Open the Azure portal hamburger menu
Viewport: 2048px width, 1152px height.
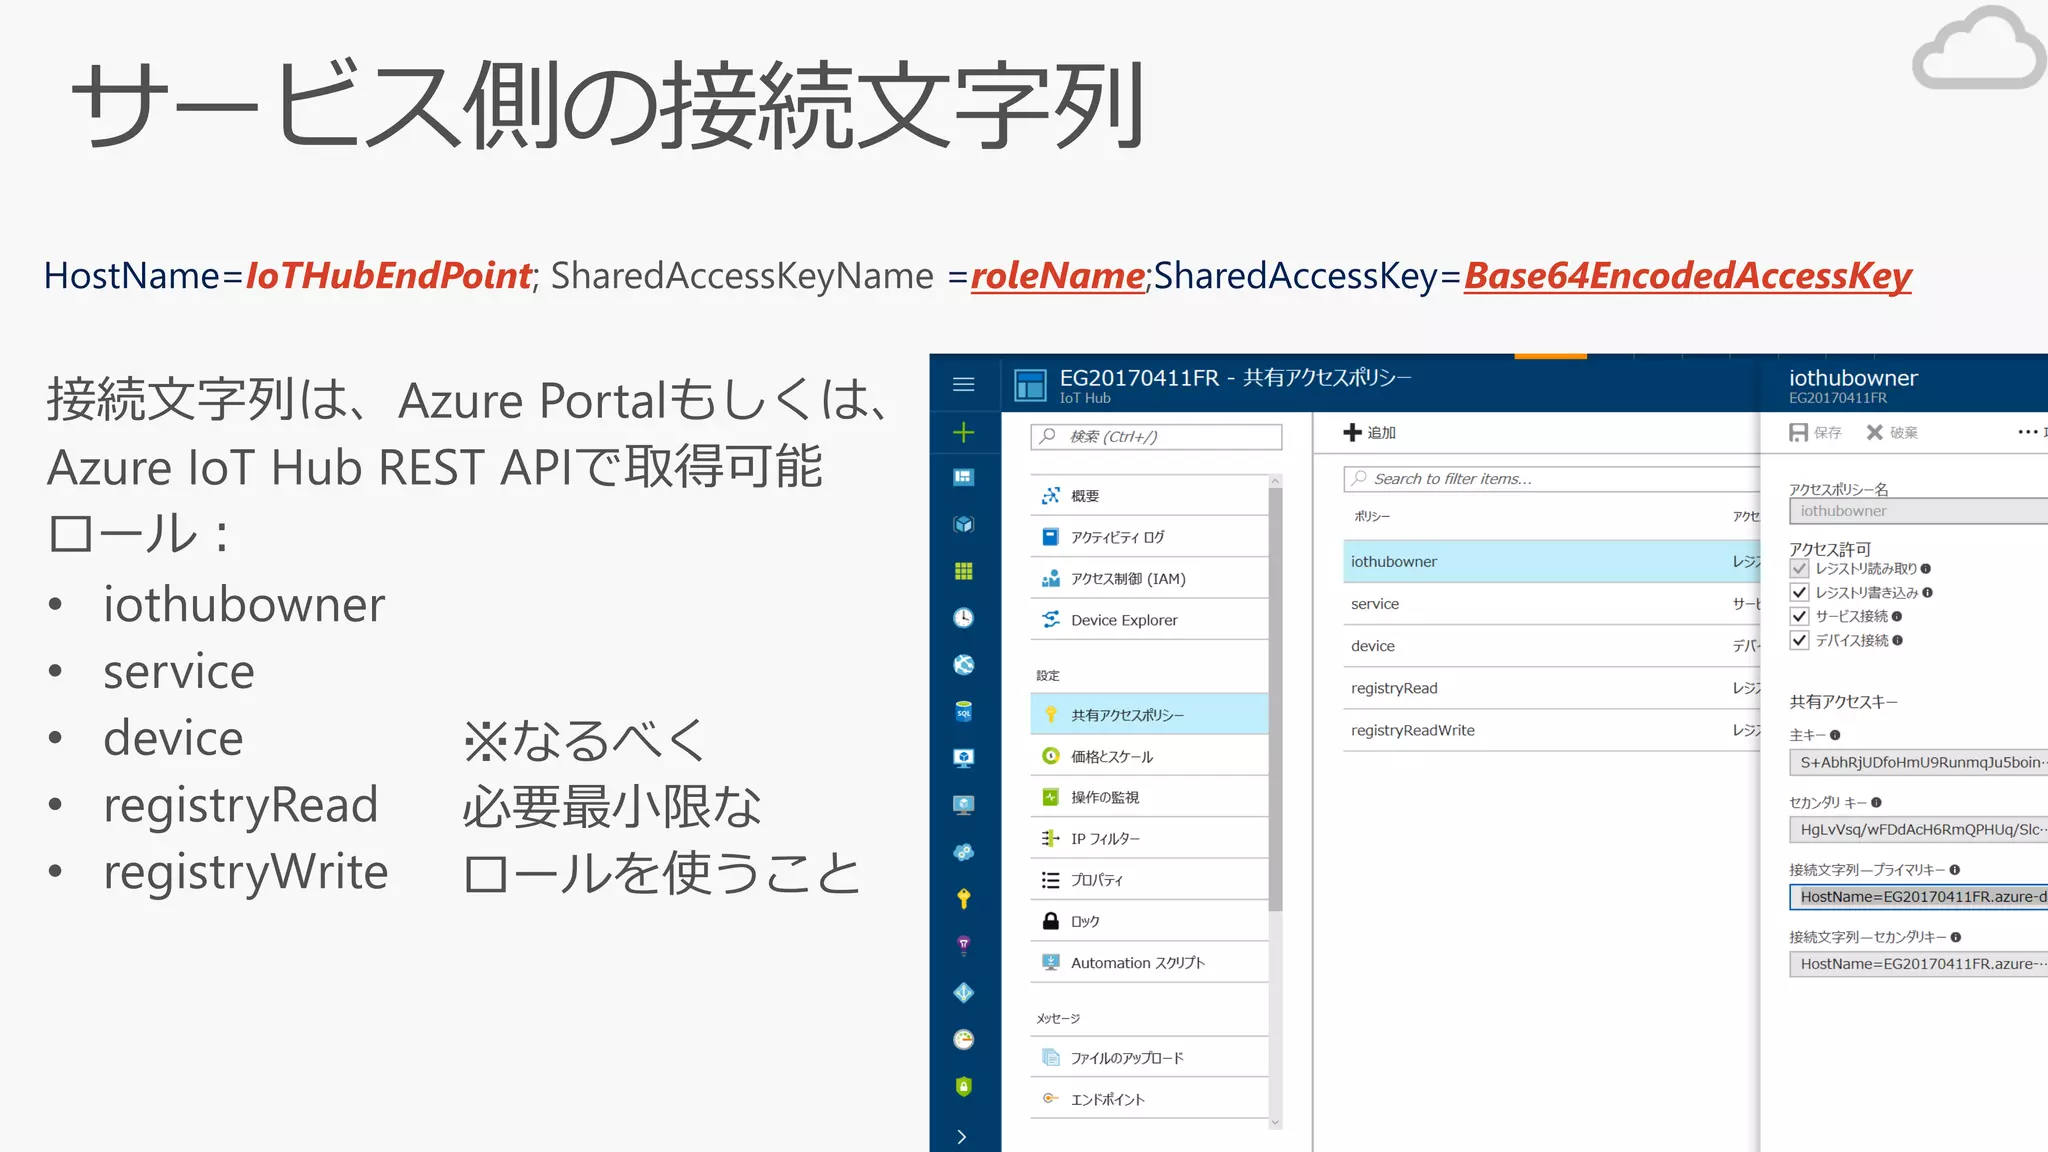pyautogui.click(x=963, y=384)
